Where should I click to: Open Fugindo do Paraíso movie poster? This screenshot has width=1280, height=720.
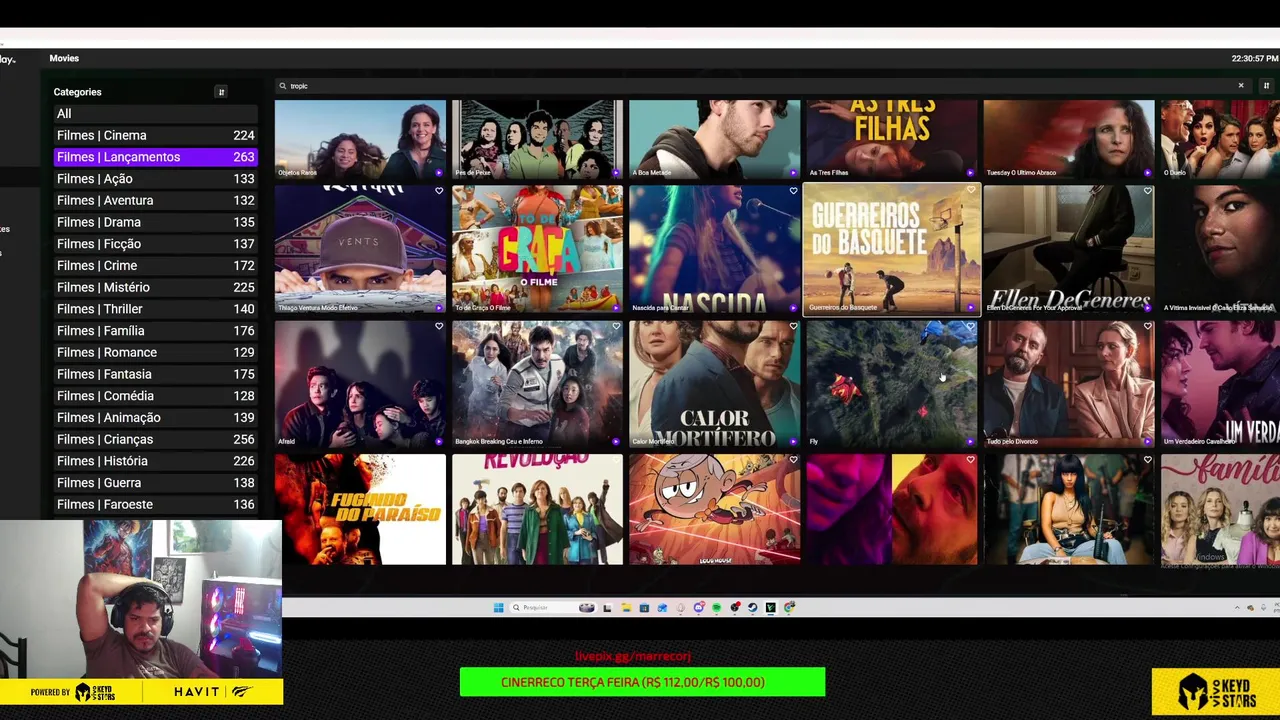point(360,509)
